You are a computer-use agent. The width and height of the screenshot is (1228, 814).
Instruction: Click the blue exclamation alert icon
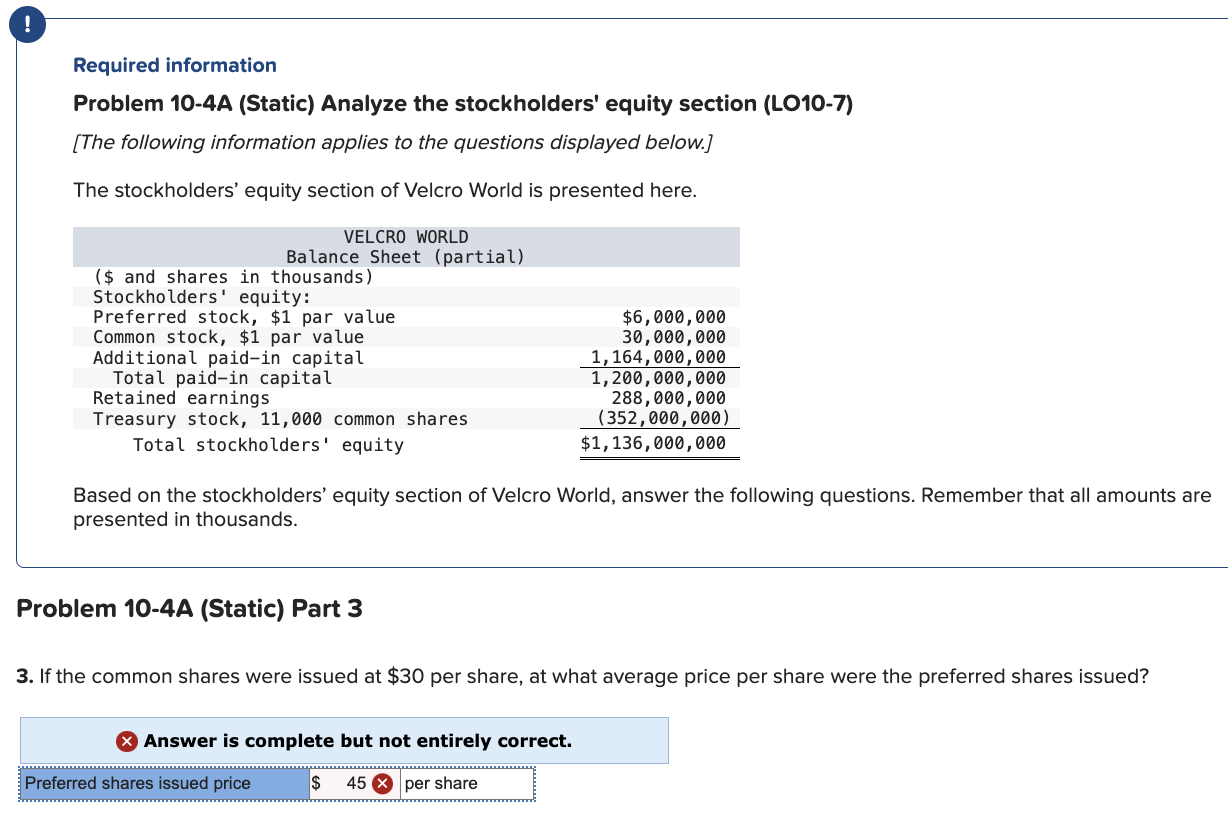tap(26, 24)
